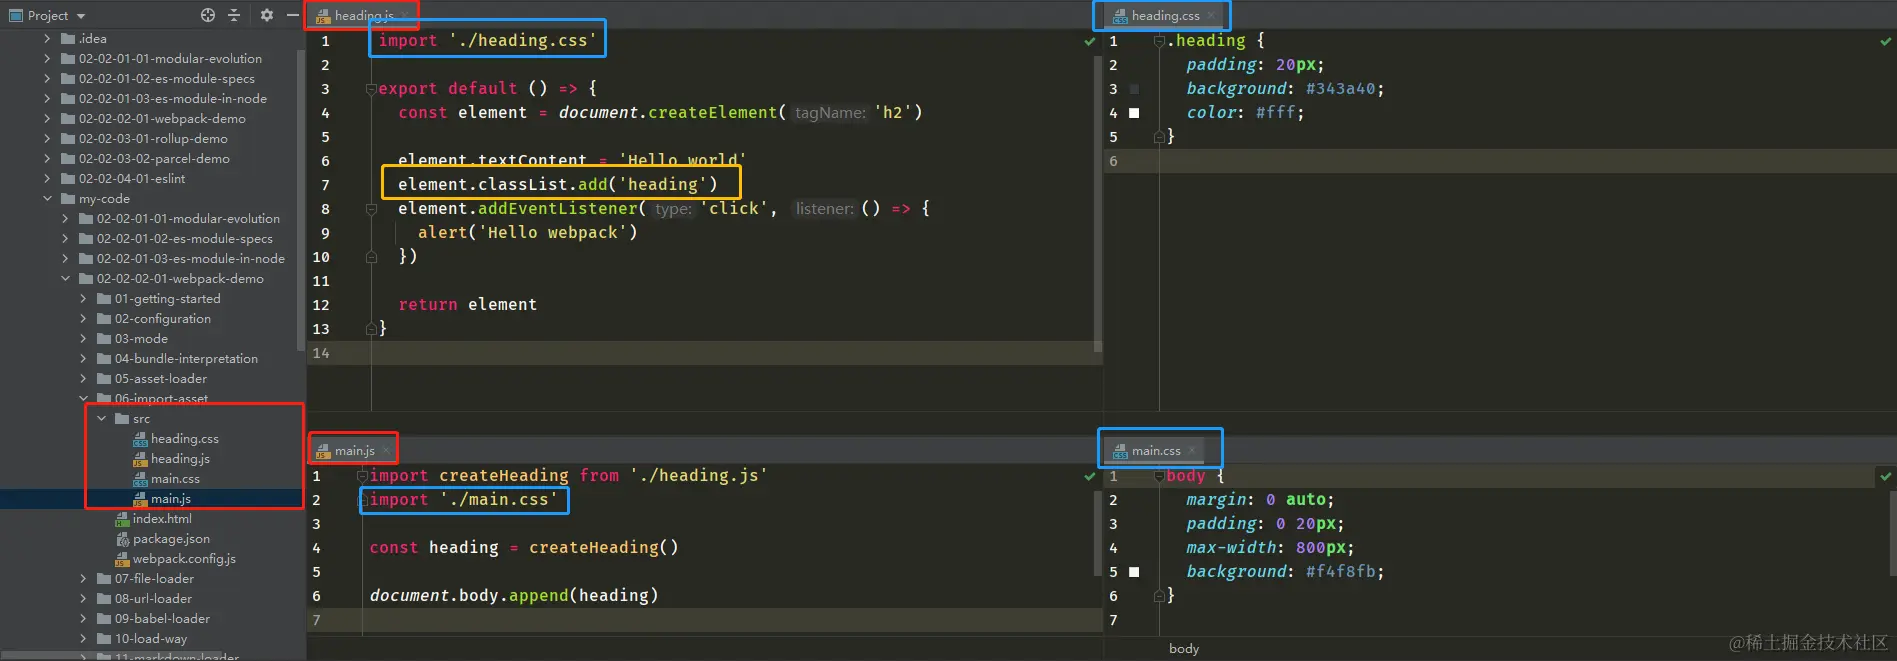Screen dimensions: 1897x661
Task: Select index.html in project tree
Action: pyautogui.click(x=161, y=519)
